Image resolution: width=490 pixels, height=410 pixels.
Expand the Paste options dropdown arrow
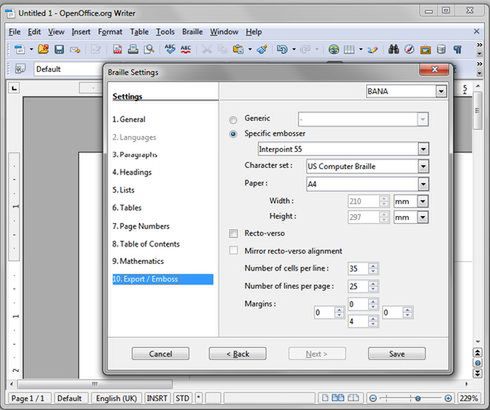pos(250,49)
